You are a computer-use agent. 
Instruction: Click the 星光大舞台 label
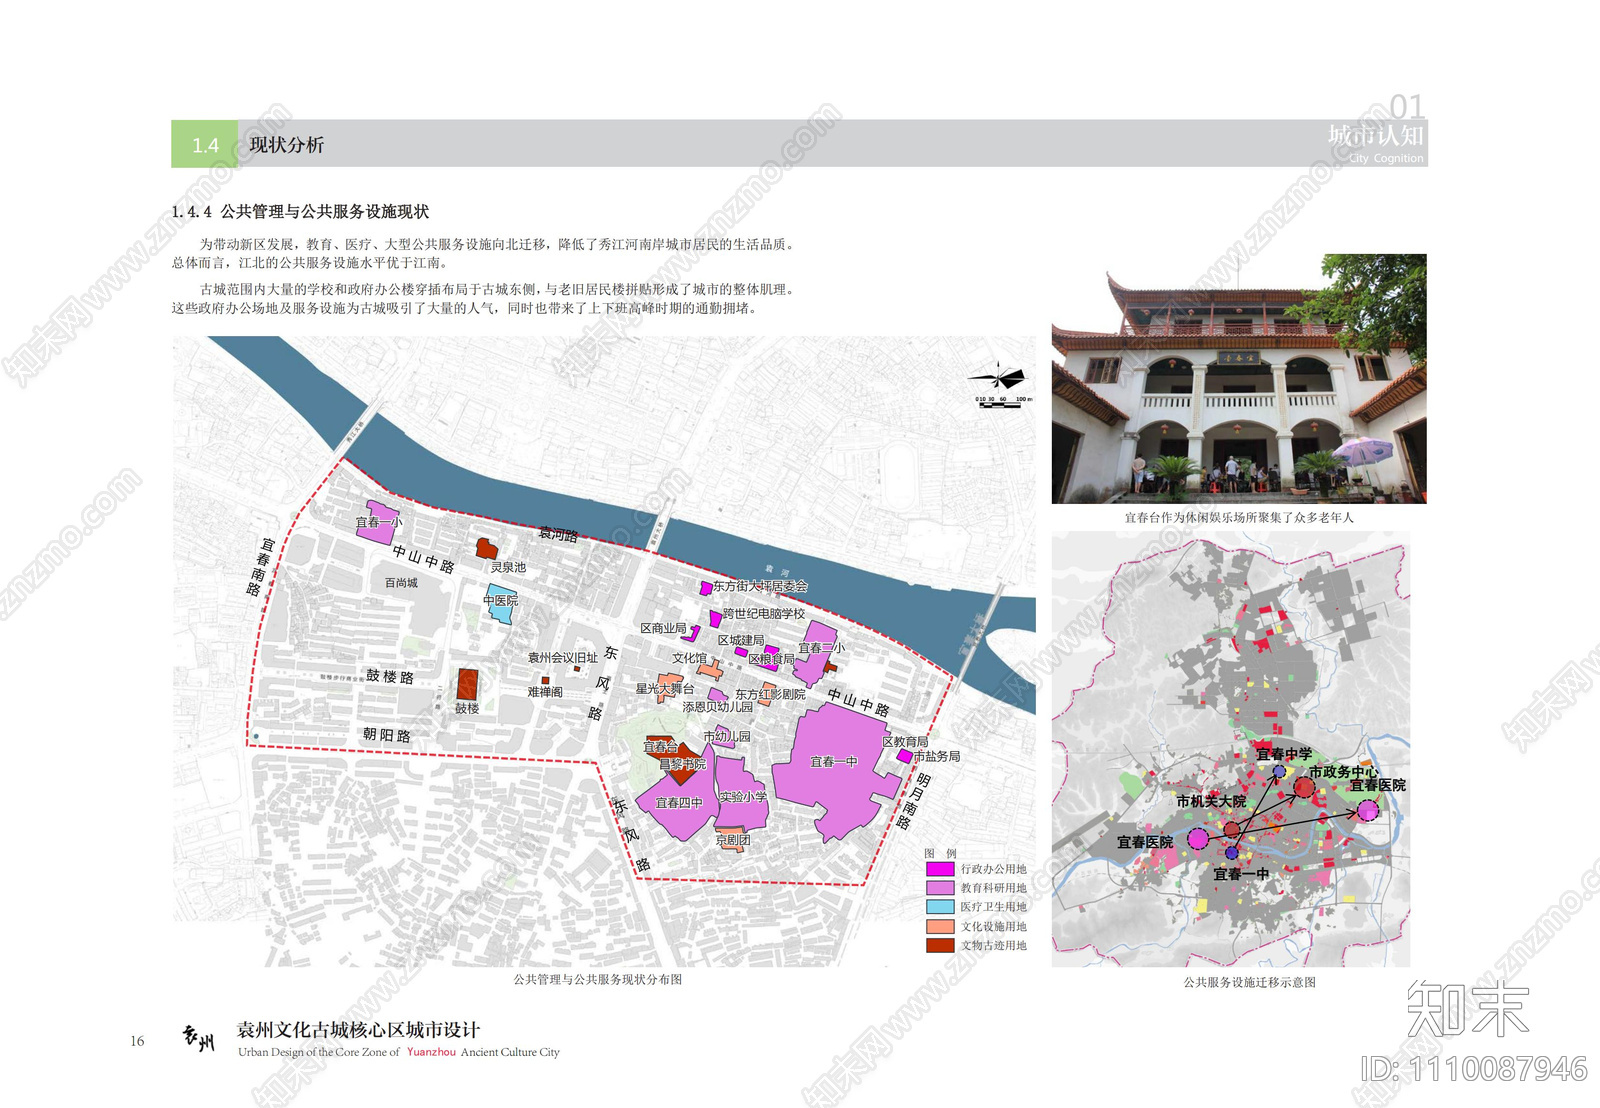[664, 689]
